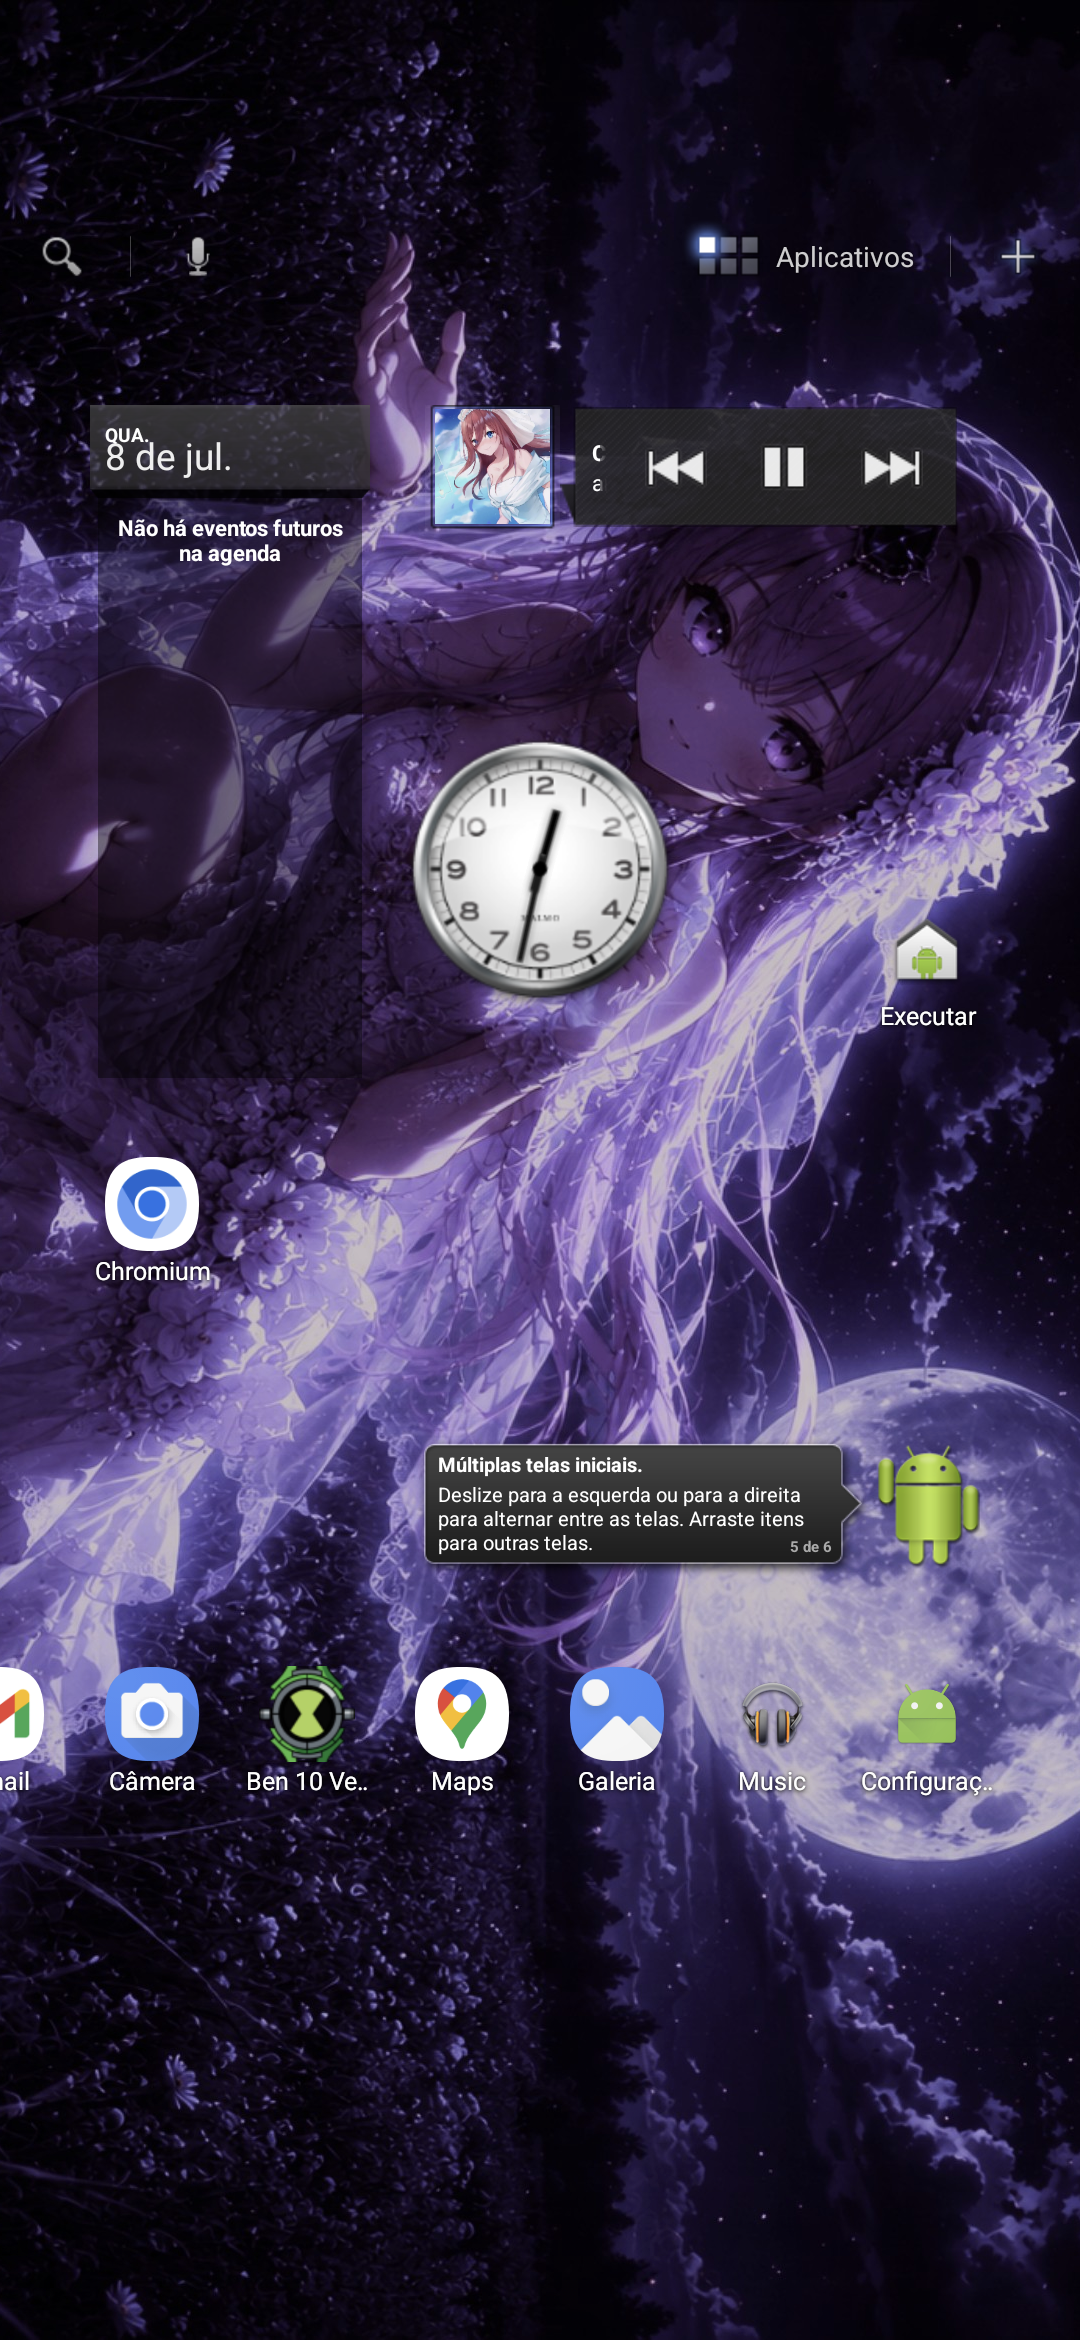The image size is (1080, 2340).
Task: Start voice search with microphone icon
Action: coord(198,256)
